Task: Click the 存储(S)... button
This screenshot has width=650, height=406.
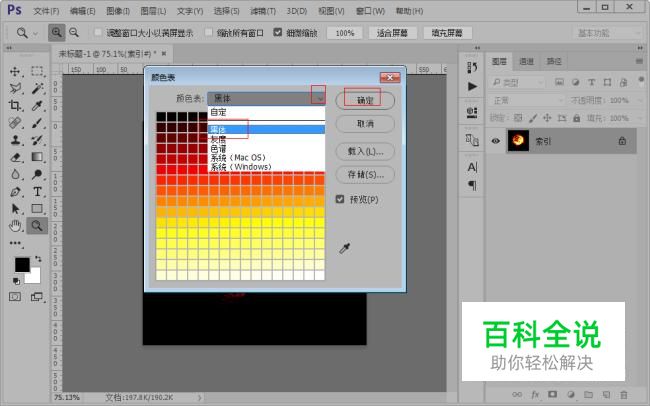Action: pyautogui.click(x=365, y=175)
